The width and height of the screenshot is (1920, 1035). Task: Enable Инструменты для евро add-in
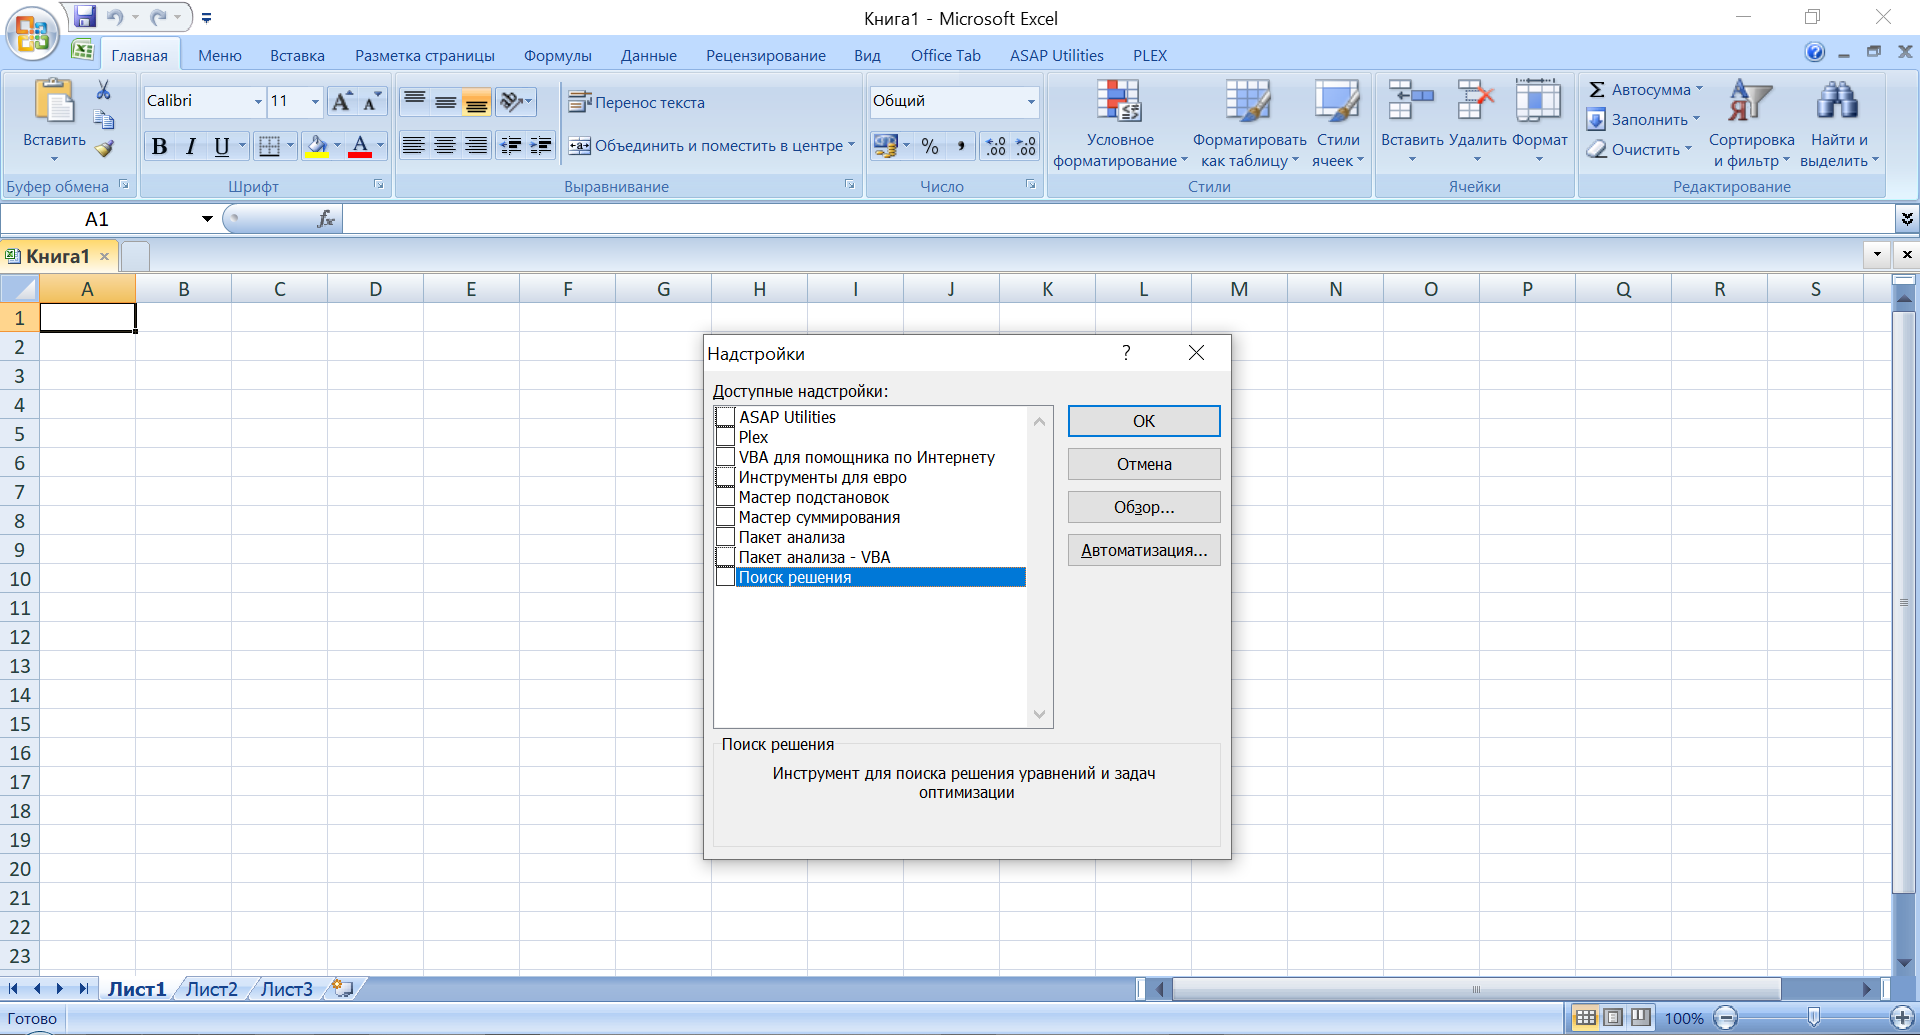725,477
